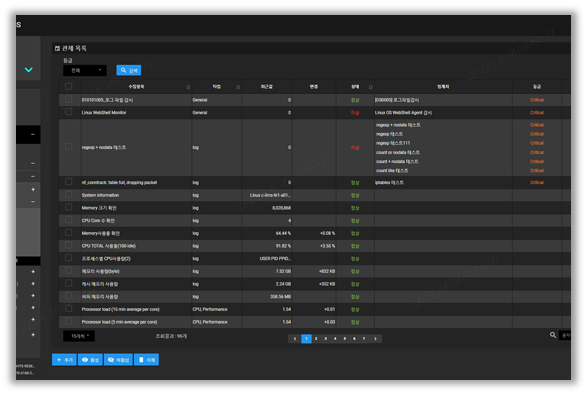Image resolution: width=587 pixels, height=395 pixels.
Task: Click the nf_conntrack: table full, dropping packet item
Action: coord(119,183)
